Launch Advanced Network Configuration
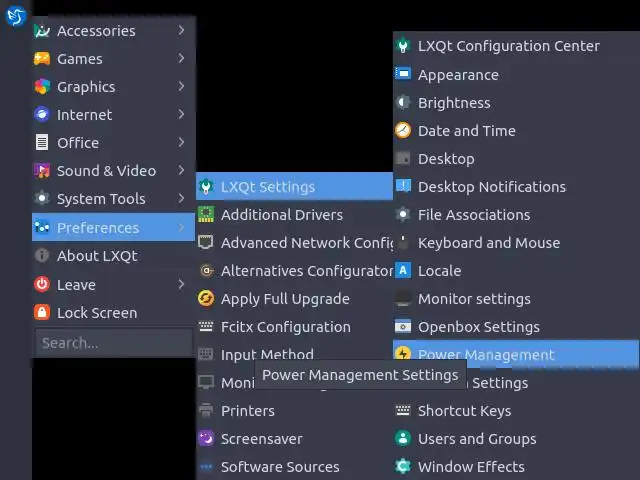The image size is (640, 480). tap(294, 242)
